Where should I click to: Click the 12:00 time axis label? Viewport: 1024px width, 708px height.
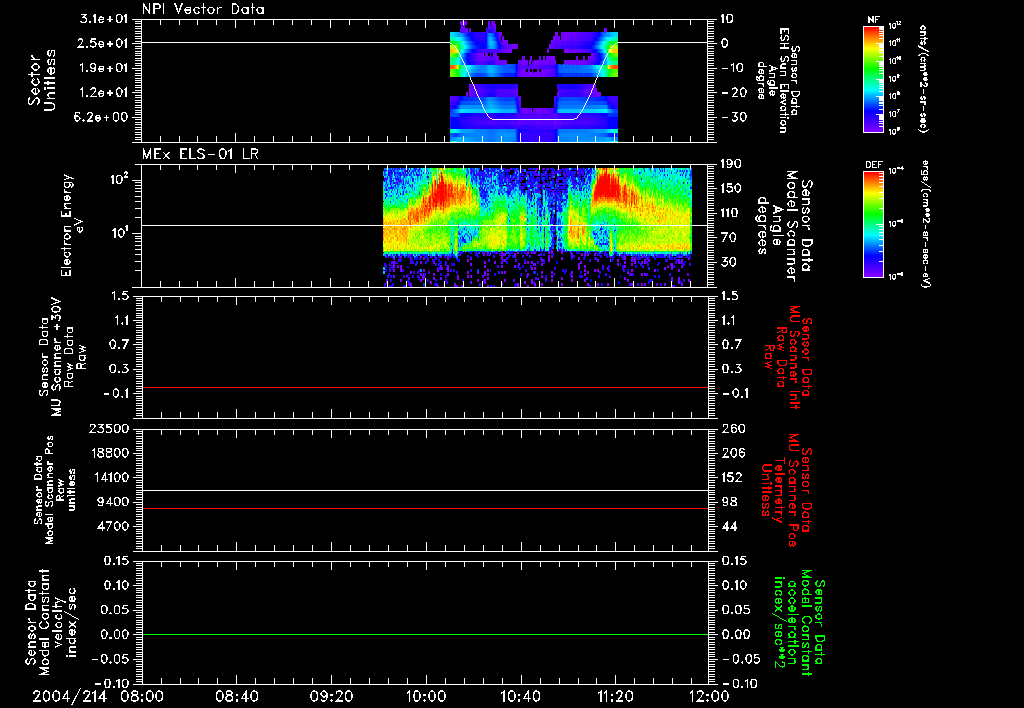[x=709, y=697]
